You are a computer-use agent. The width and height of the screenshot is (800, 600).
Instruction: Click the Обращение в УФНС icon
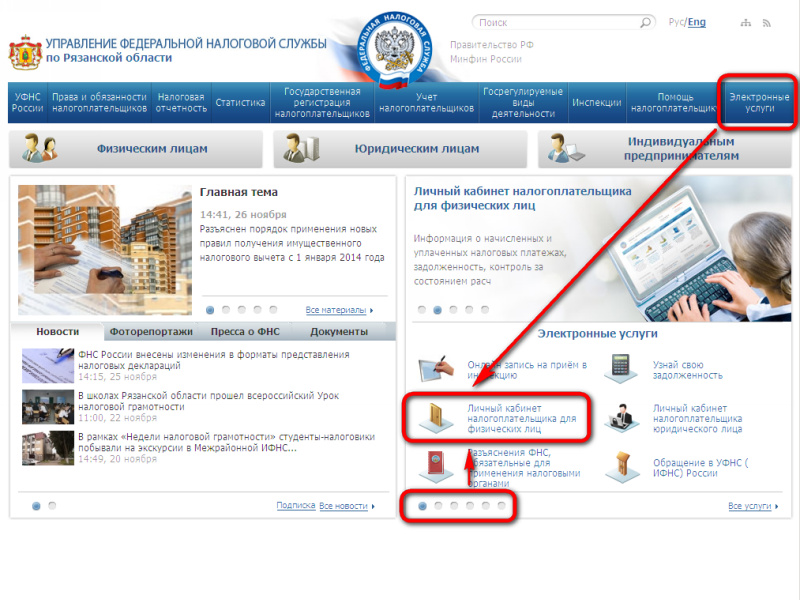[621, 467]
